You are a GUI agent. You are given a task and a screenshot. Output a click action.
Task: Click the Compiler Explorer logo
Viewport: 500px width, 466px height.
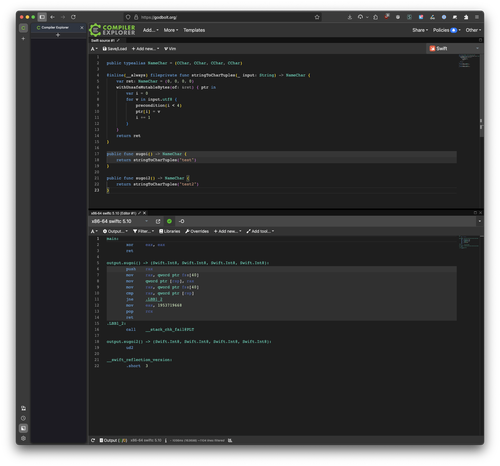coord(112,30)
